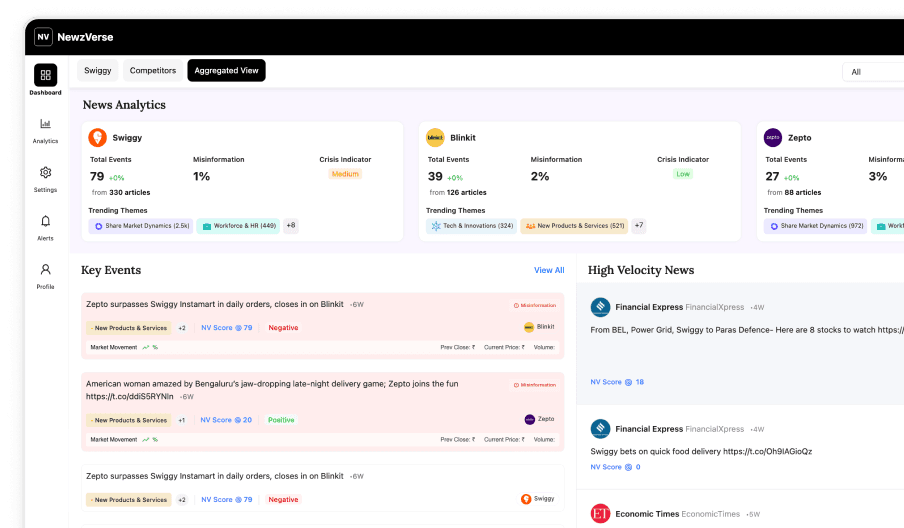Click New Products & Services tag on American woman event

(129, 420)
